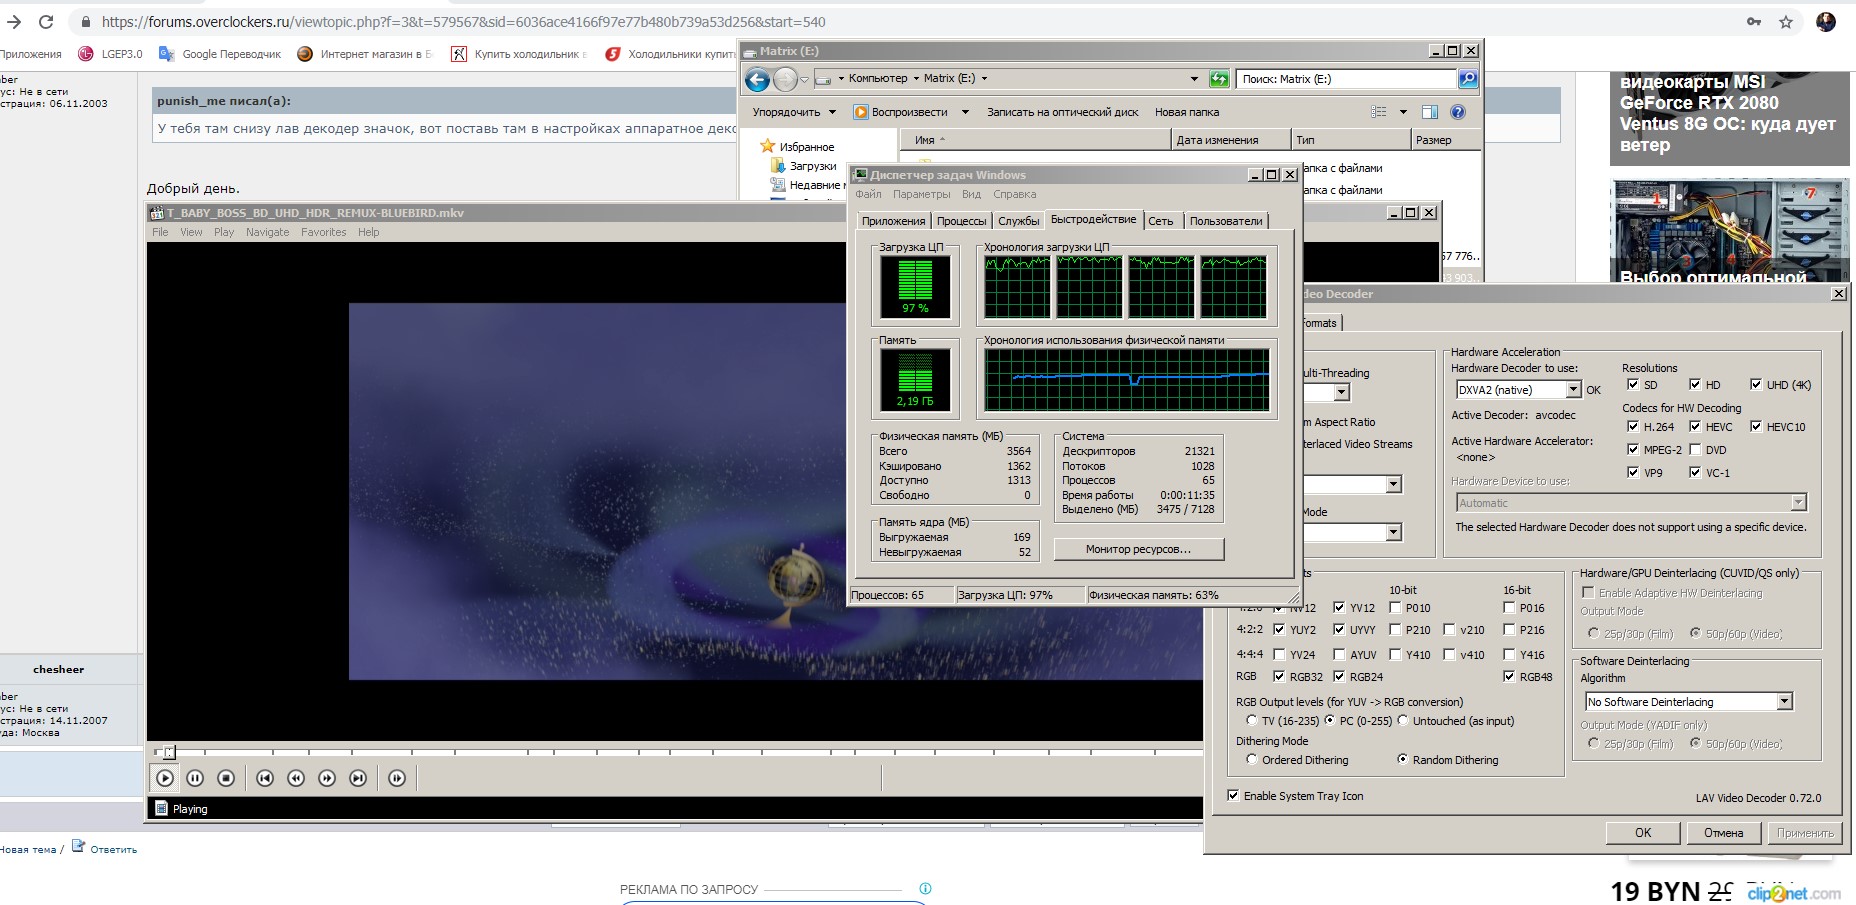Viewport: 1856px width, 905px height.
Task: Click the skip to previous track icon
Action: coord(265,778)
